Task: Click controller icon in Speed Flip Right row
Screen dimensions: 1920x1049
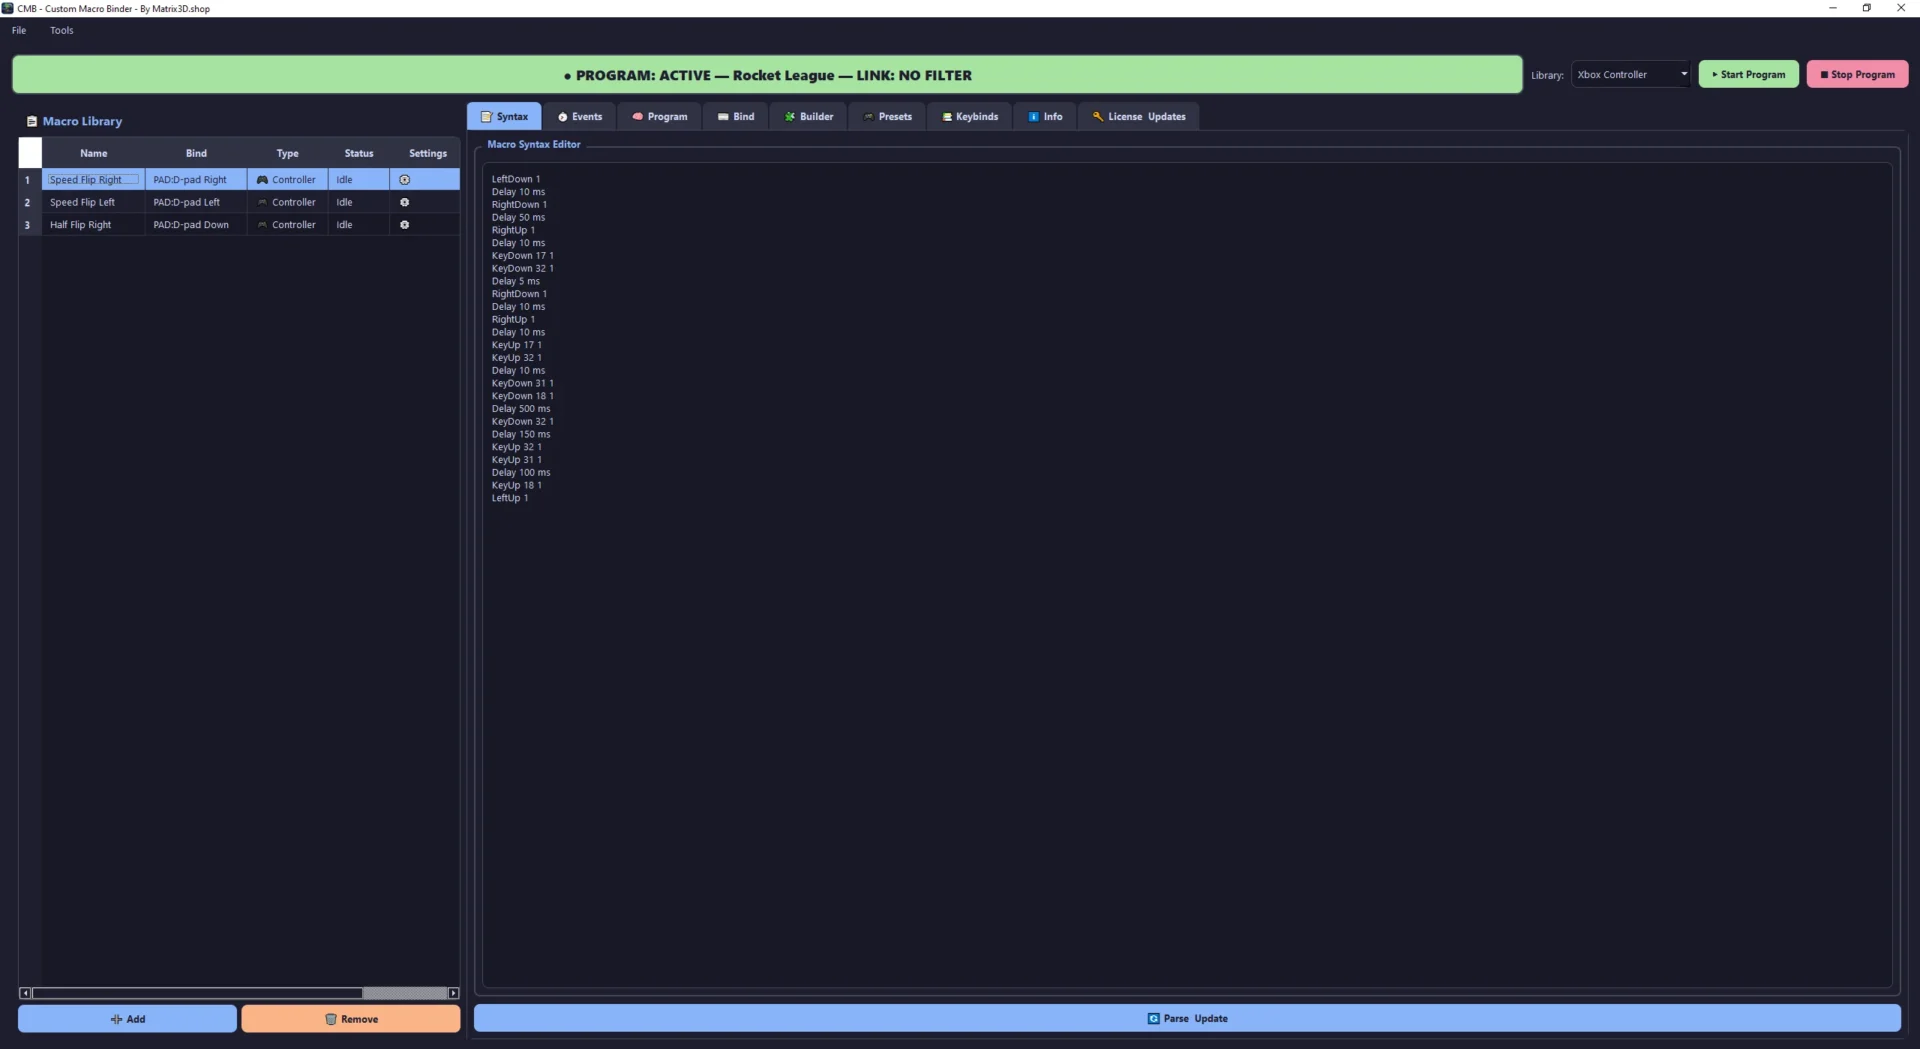Action: click(262, 180)
